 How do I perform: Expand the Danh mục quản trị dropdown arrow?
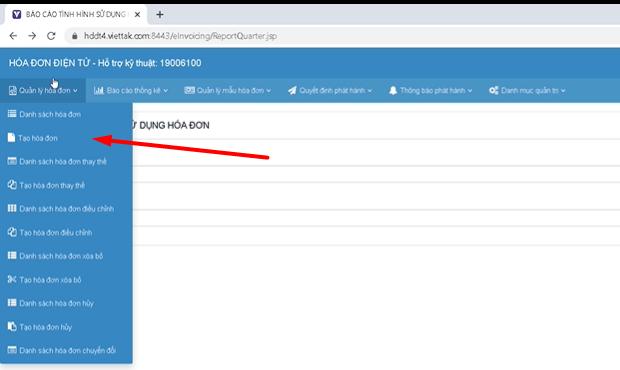tap(563, 91)
